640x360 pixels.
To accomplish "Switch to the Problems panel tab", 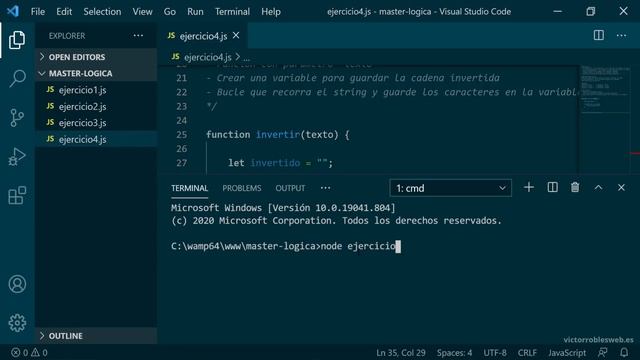I will tap(242, 188).
